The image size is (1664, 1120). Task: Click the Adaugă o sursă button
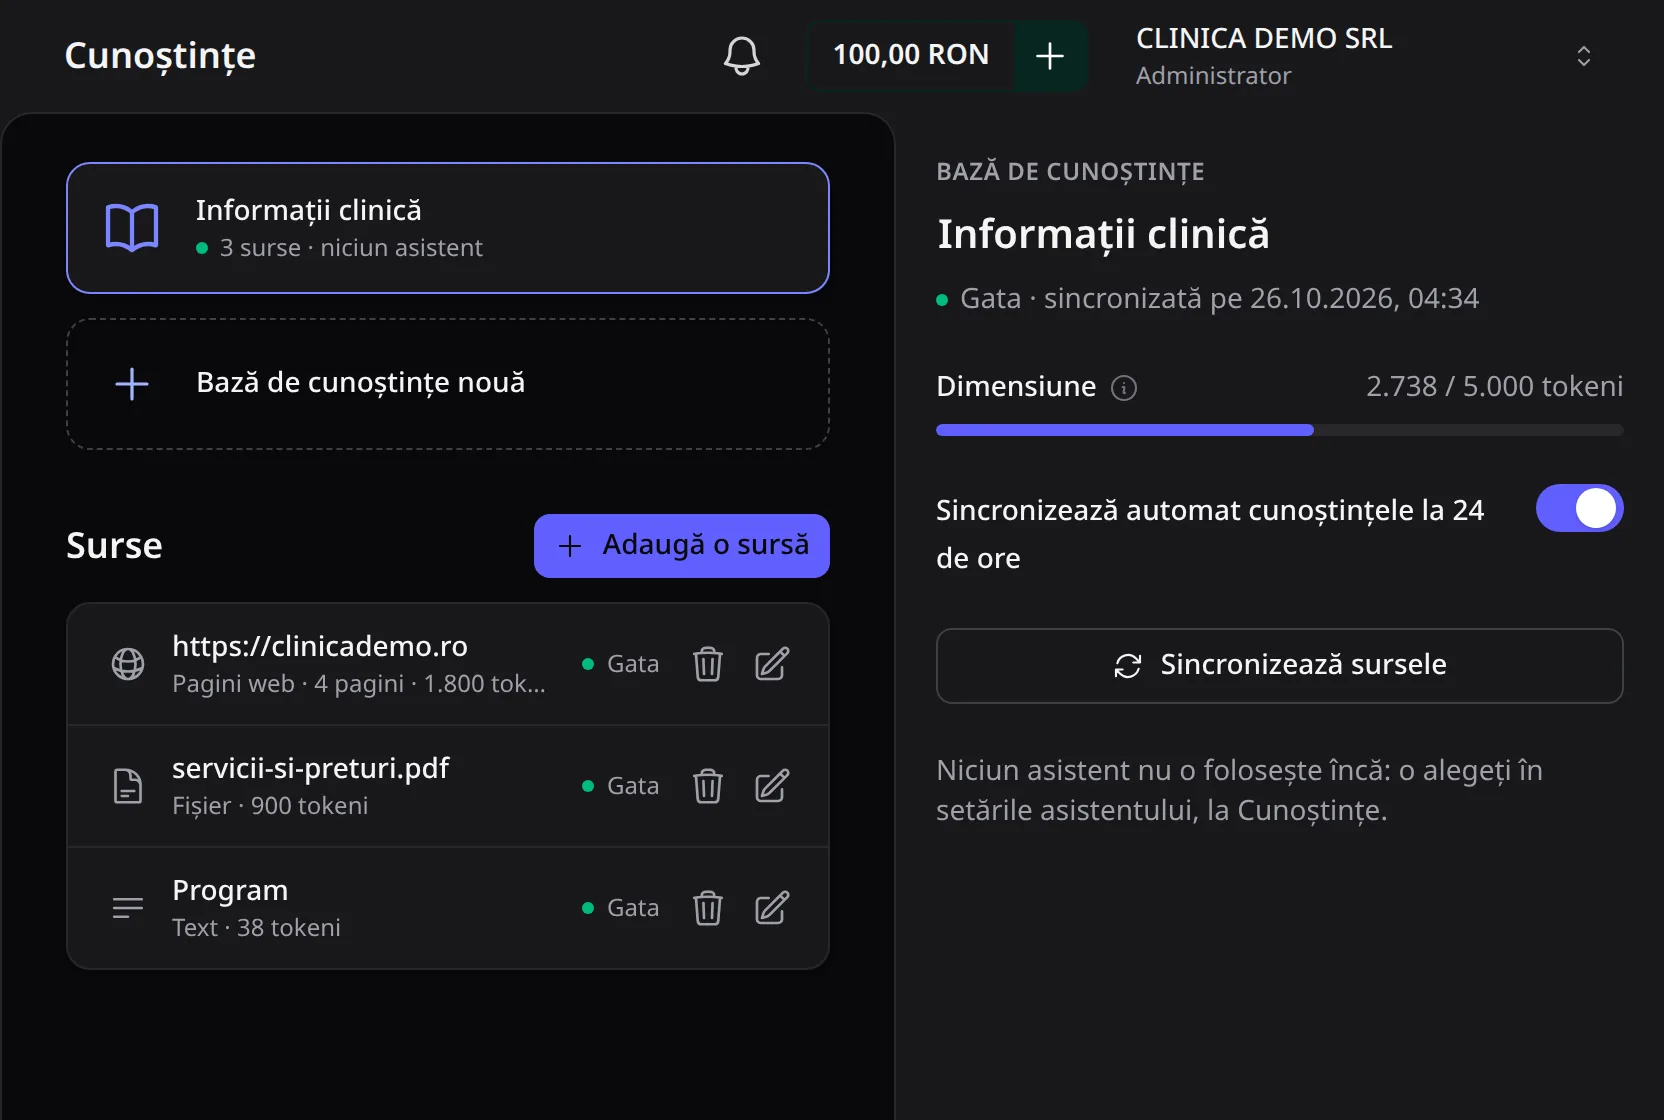click(682, 546)
